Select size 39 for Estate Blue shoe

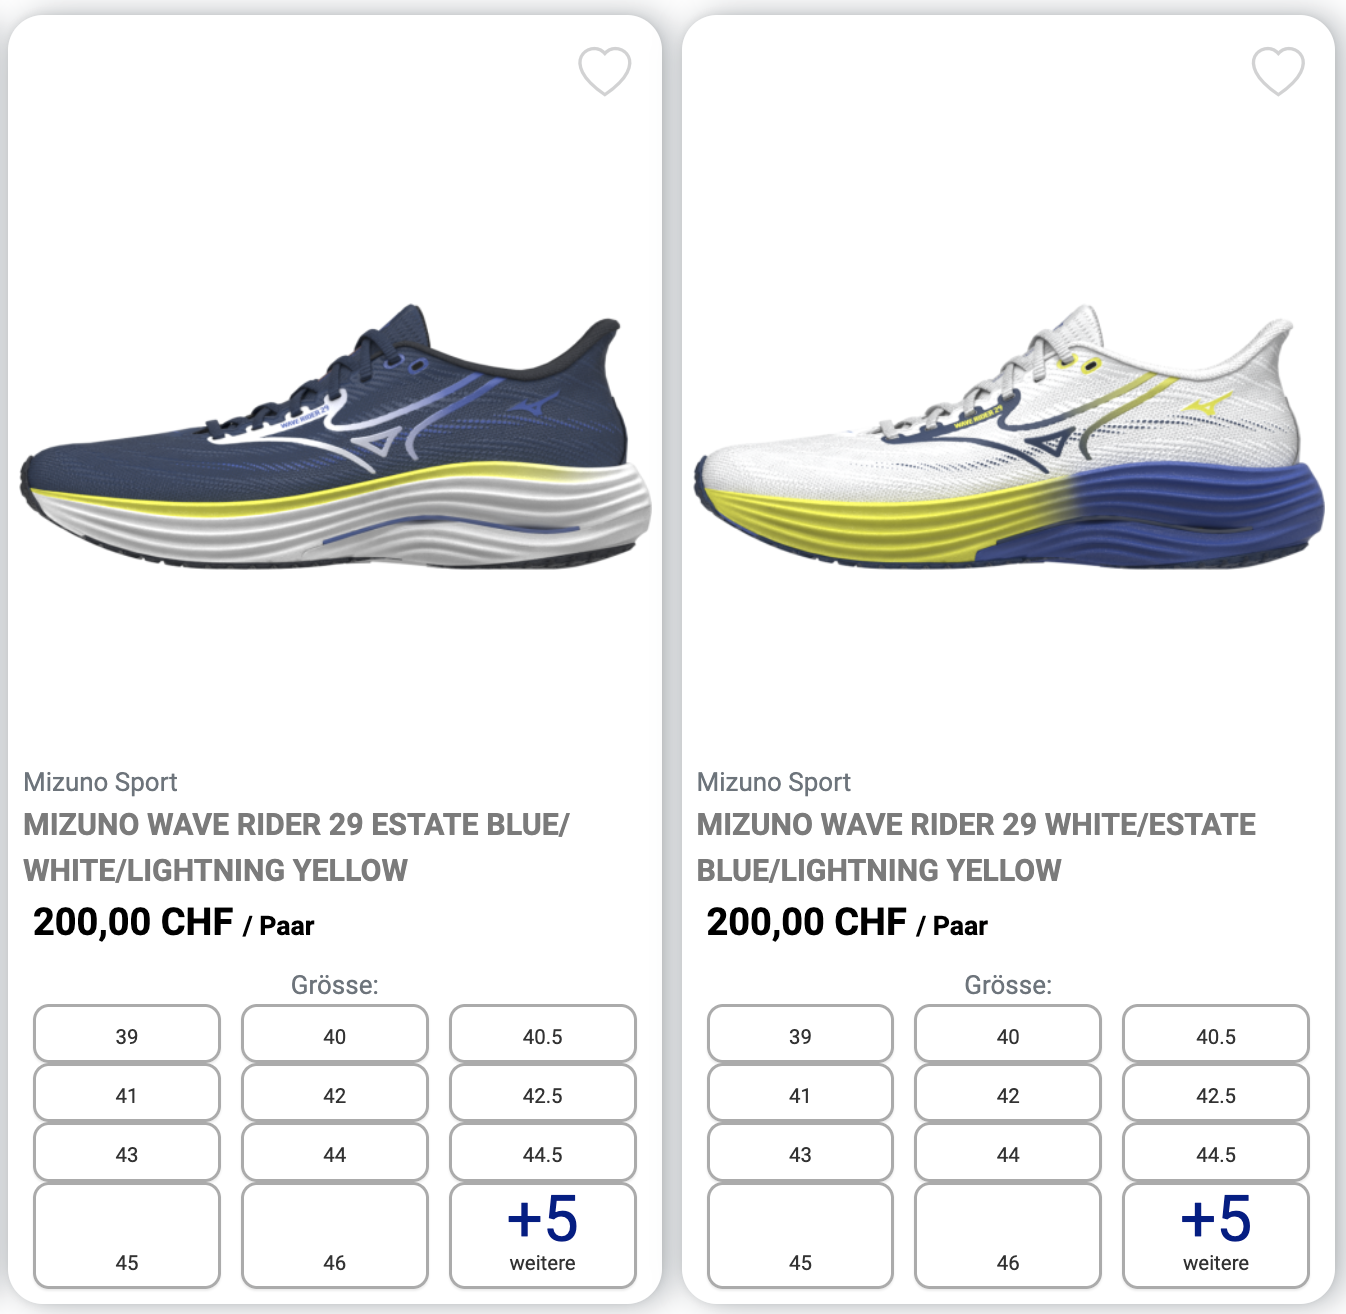click(x=127, y=1034)
